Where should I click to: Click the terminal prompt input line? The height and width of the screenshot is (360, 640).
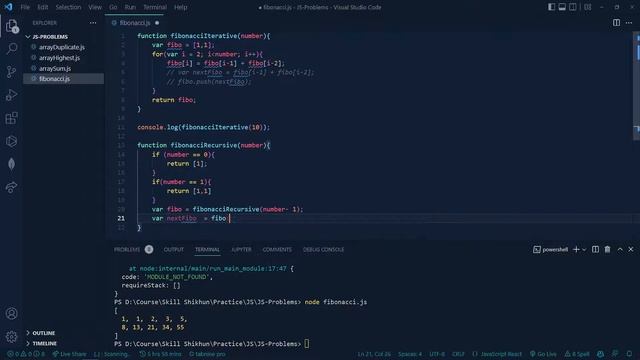[212, 344]
